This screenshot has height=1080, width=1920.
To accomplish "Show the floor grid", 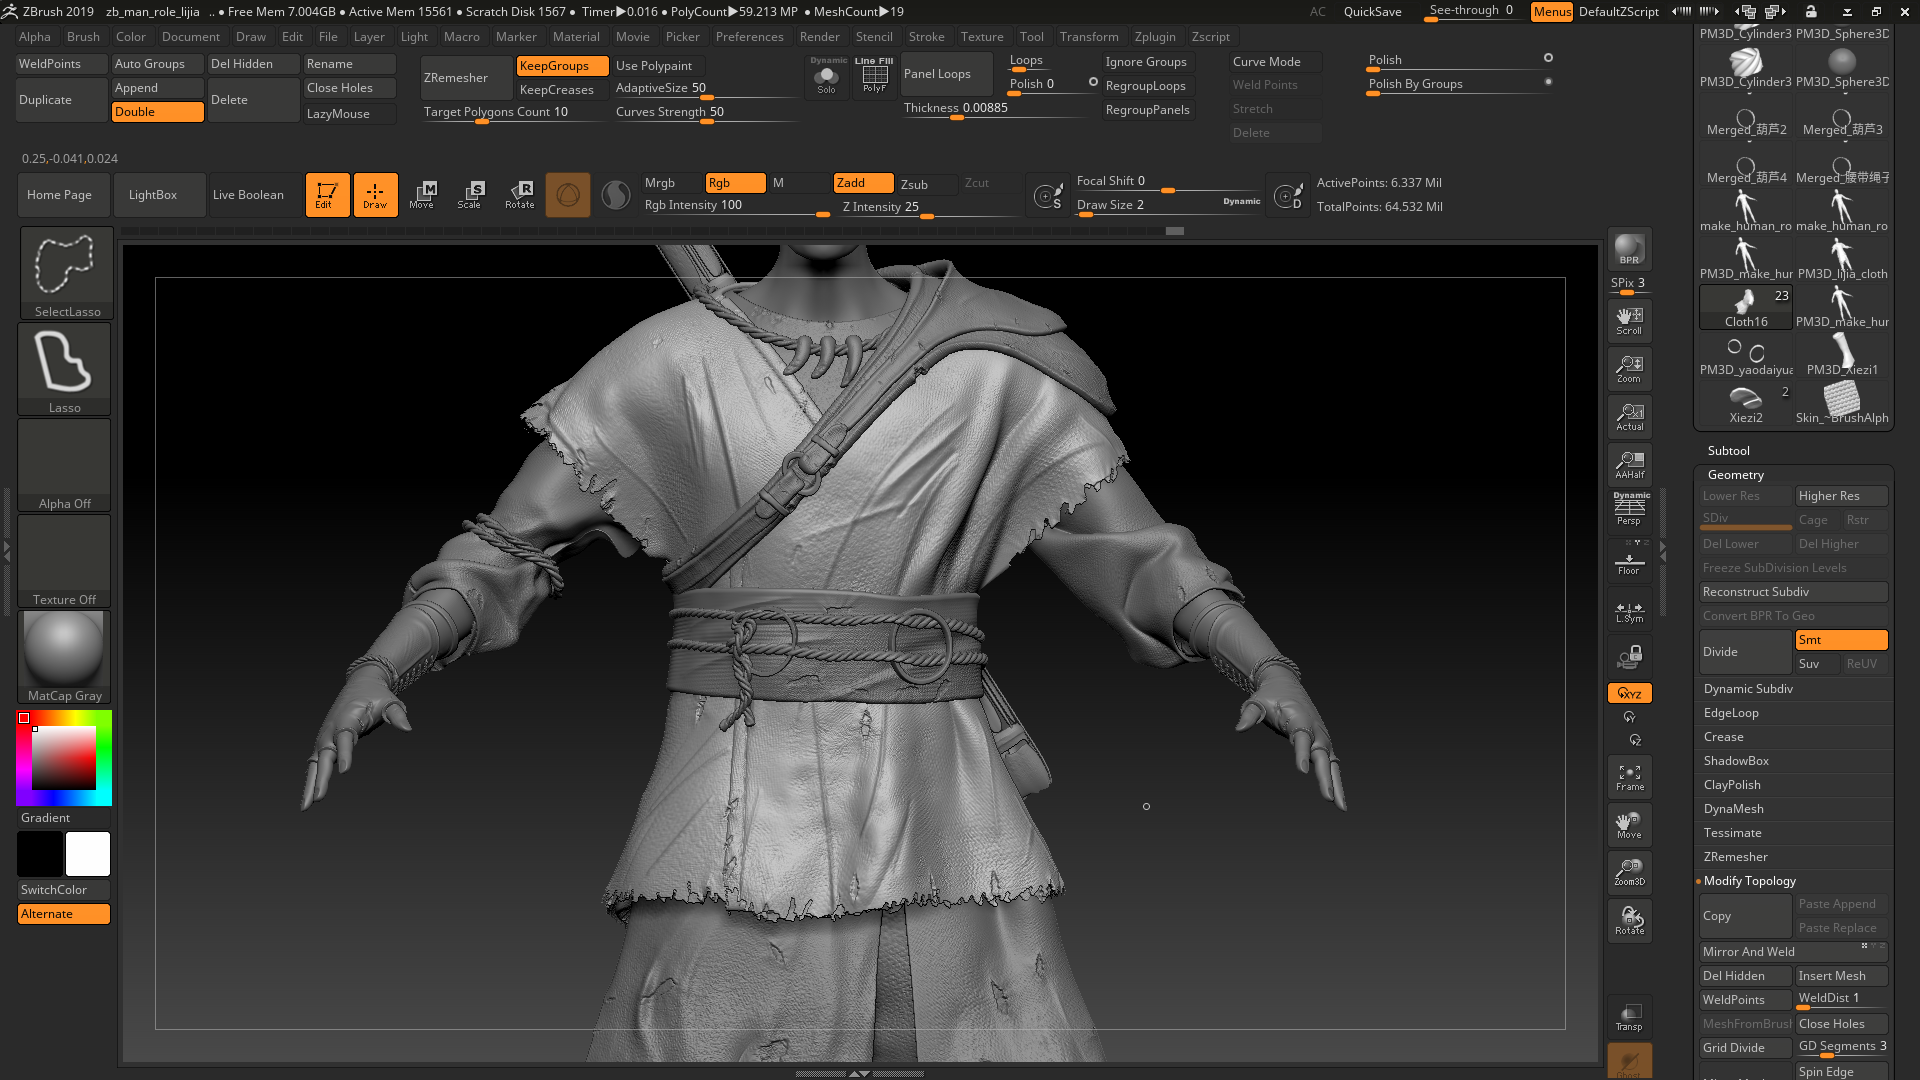I will (x=1629, y=560).
